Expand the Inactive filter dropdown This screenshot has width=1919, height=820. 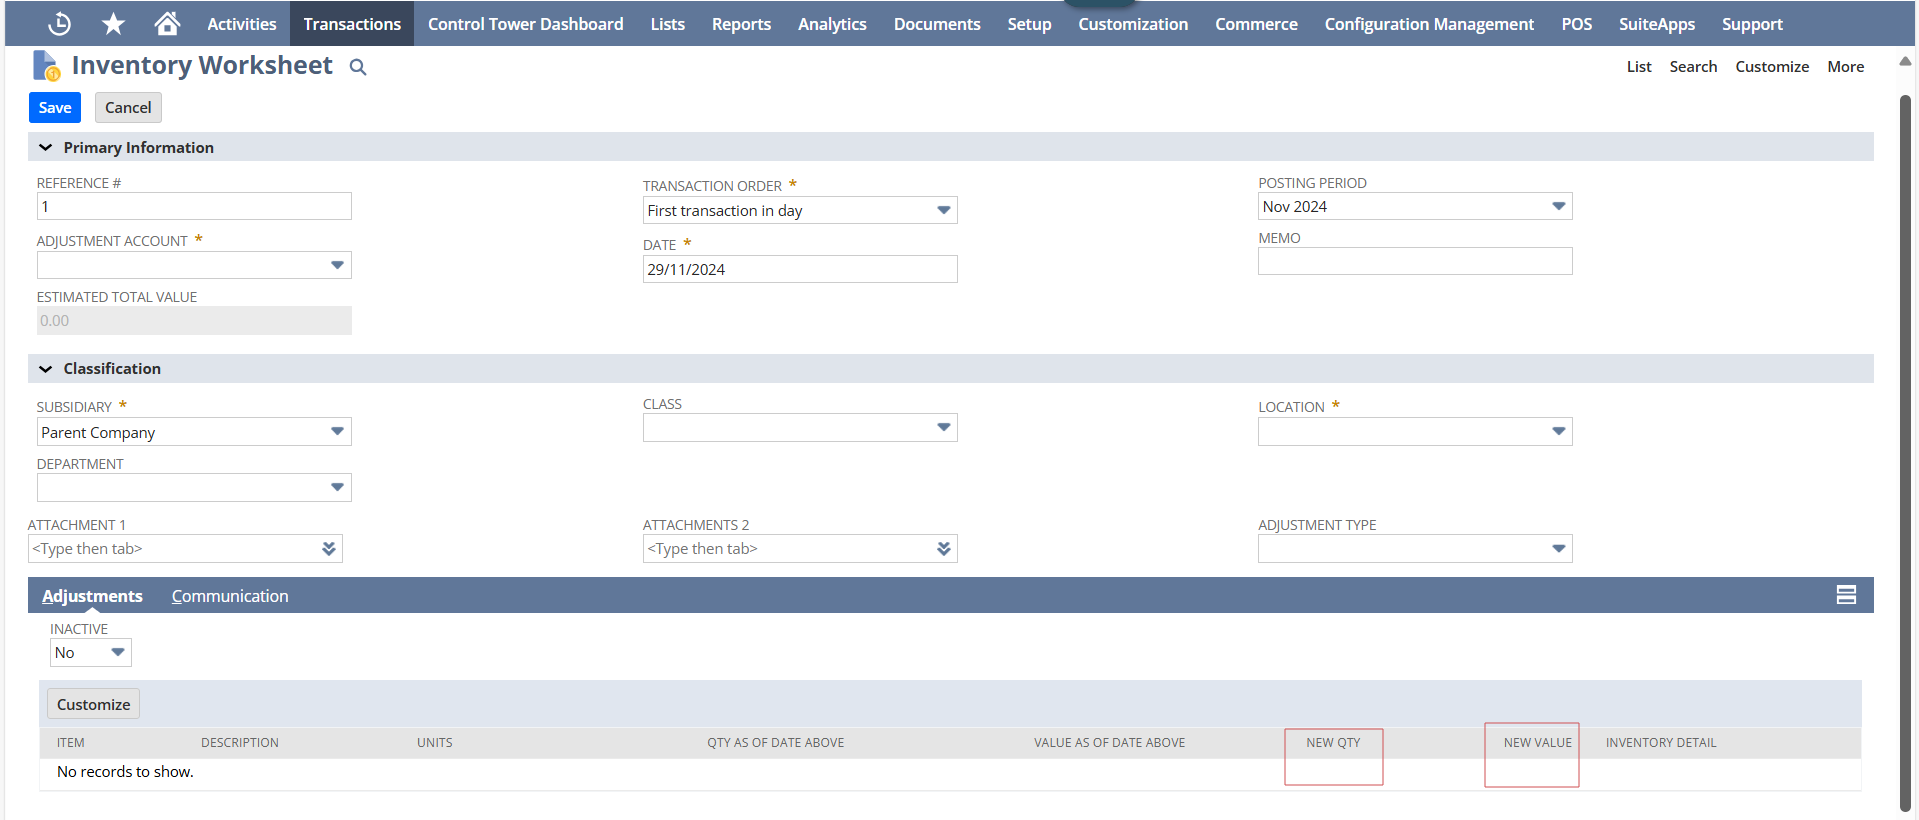tap(117, 653)
